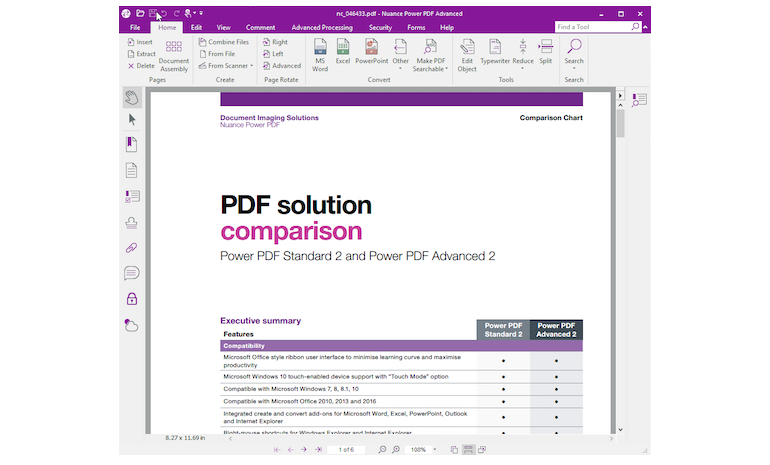Screen dimensions: 770x465
Task: Click the Save icon in the title bar
Action: point(153,13)
